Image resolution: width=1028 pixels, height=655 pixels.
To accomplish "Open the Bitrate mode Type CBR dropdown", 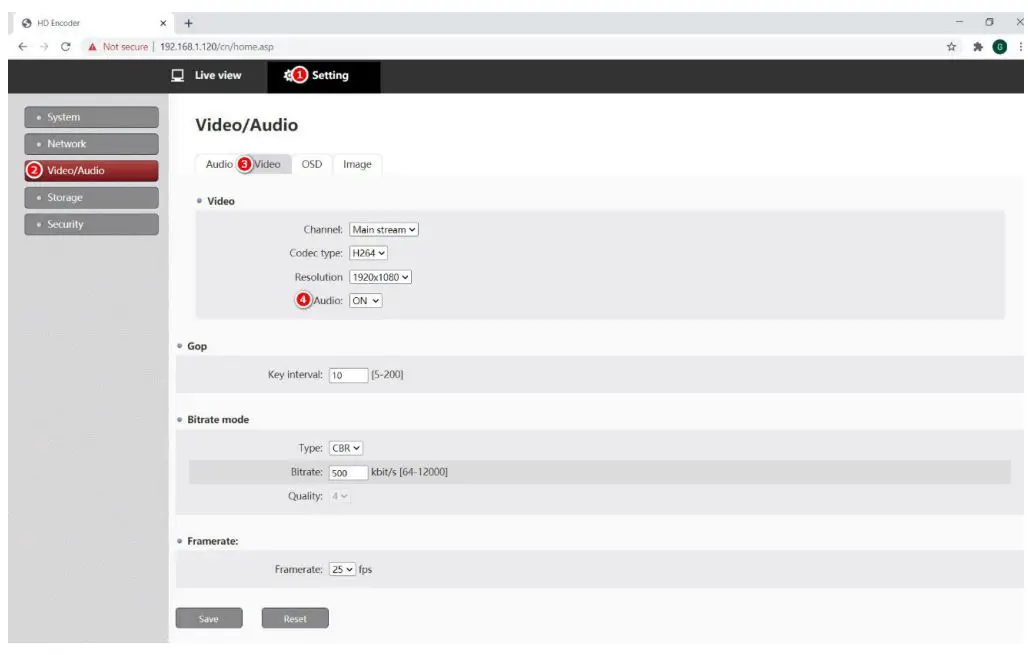I will [x=346, y=448].
